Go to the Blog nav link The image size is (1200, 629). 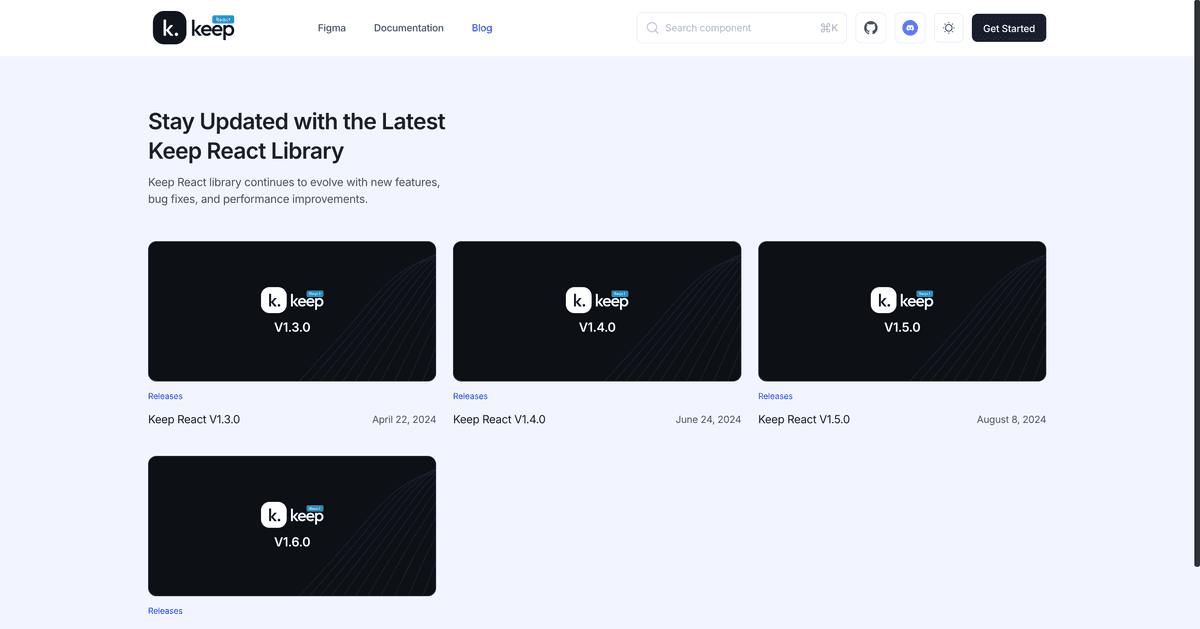tap(482, 28)
